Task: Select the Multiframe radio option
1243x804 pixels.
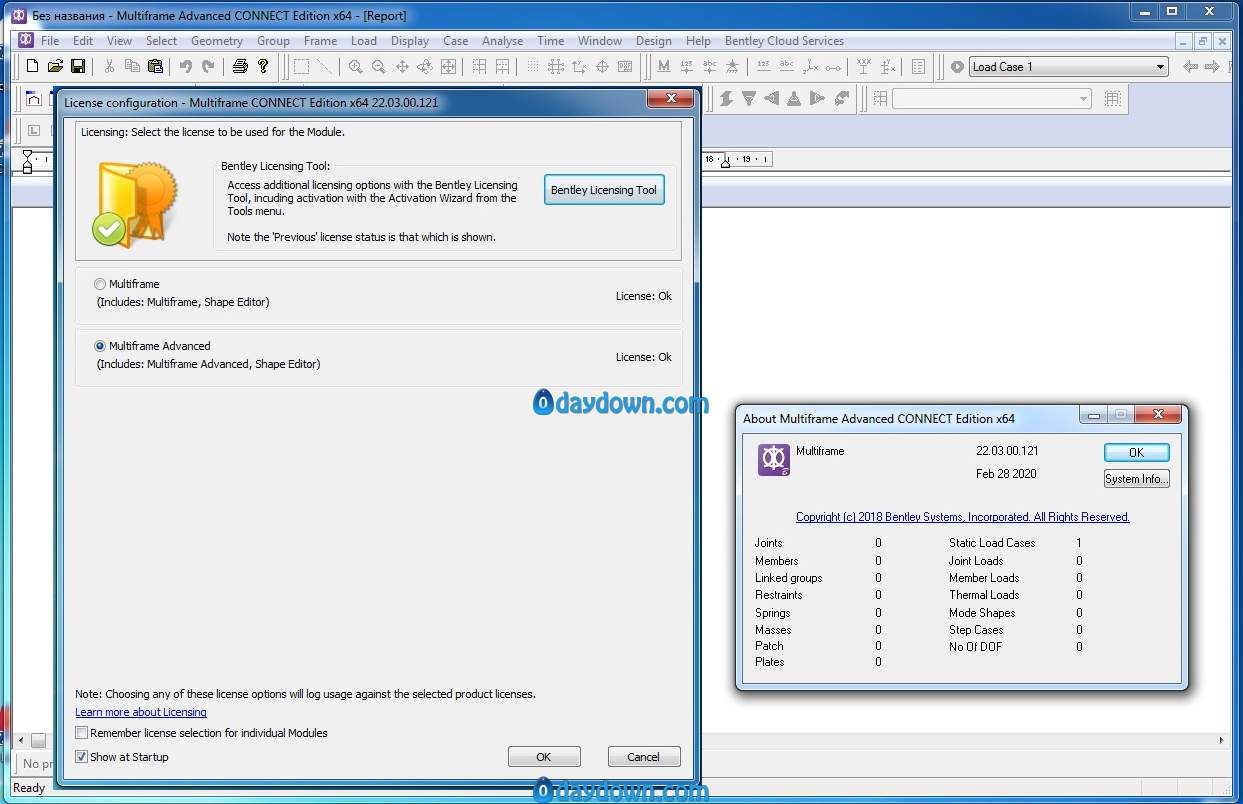Action: pos(100,284)
